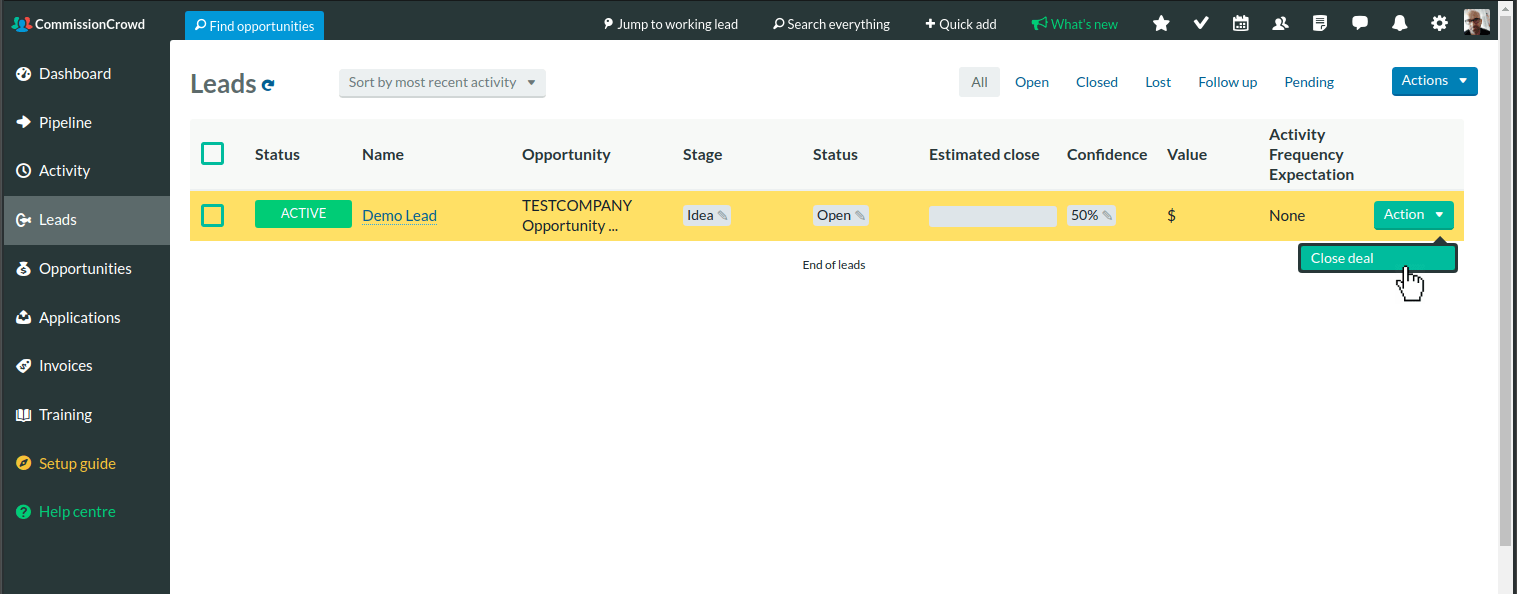Edit the Open status pencil icon
This screenshot has width=1517, height=594.
[860, 216]
